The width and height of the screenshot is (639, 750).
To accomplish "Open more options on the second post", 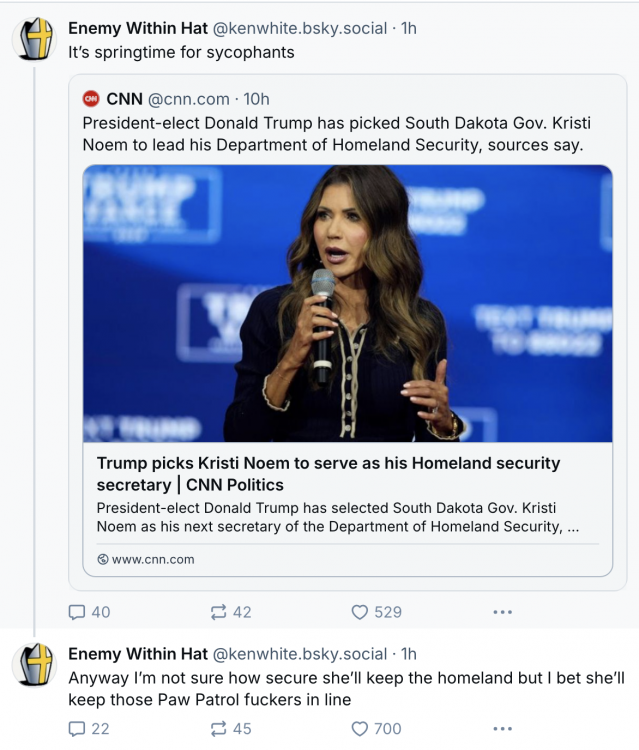I will [x=502, y=729].
